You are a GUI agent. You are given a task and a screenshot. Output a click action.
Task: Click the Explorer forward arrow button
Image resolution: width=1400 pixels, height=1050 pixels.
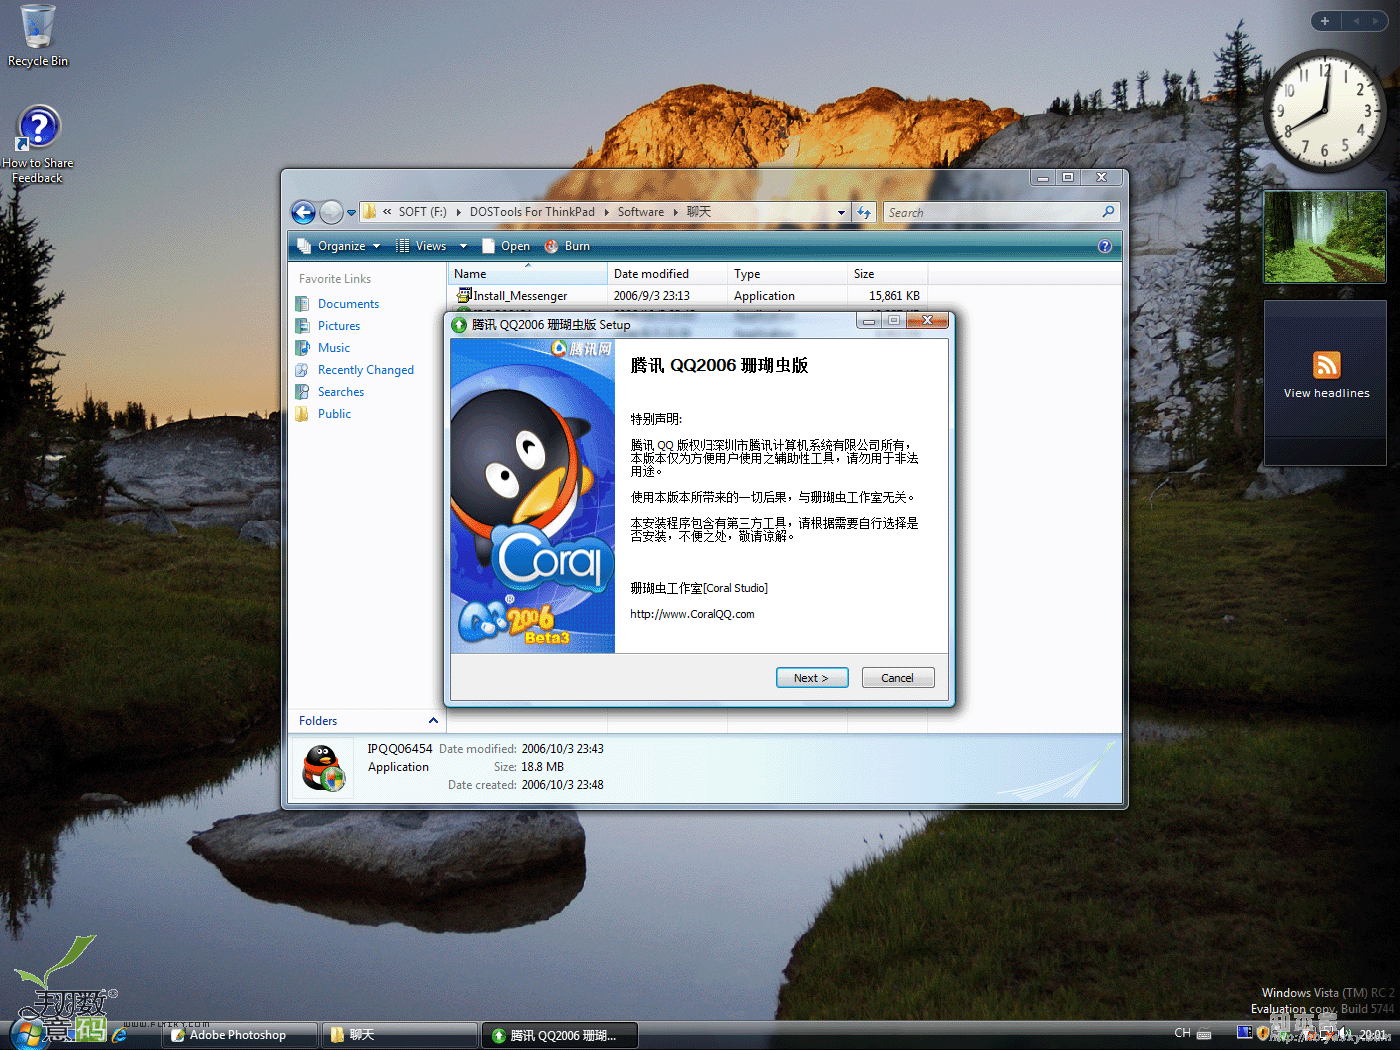click(x=331, y=212)
